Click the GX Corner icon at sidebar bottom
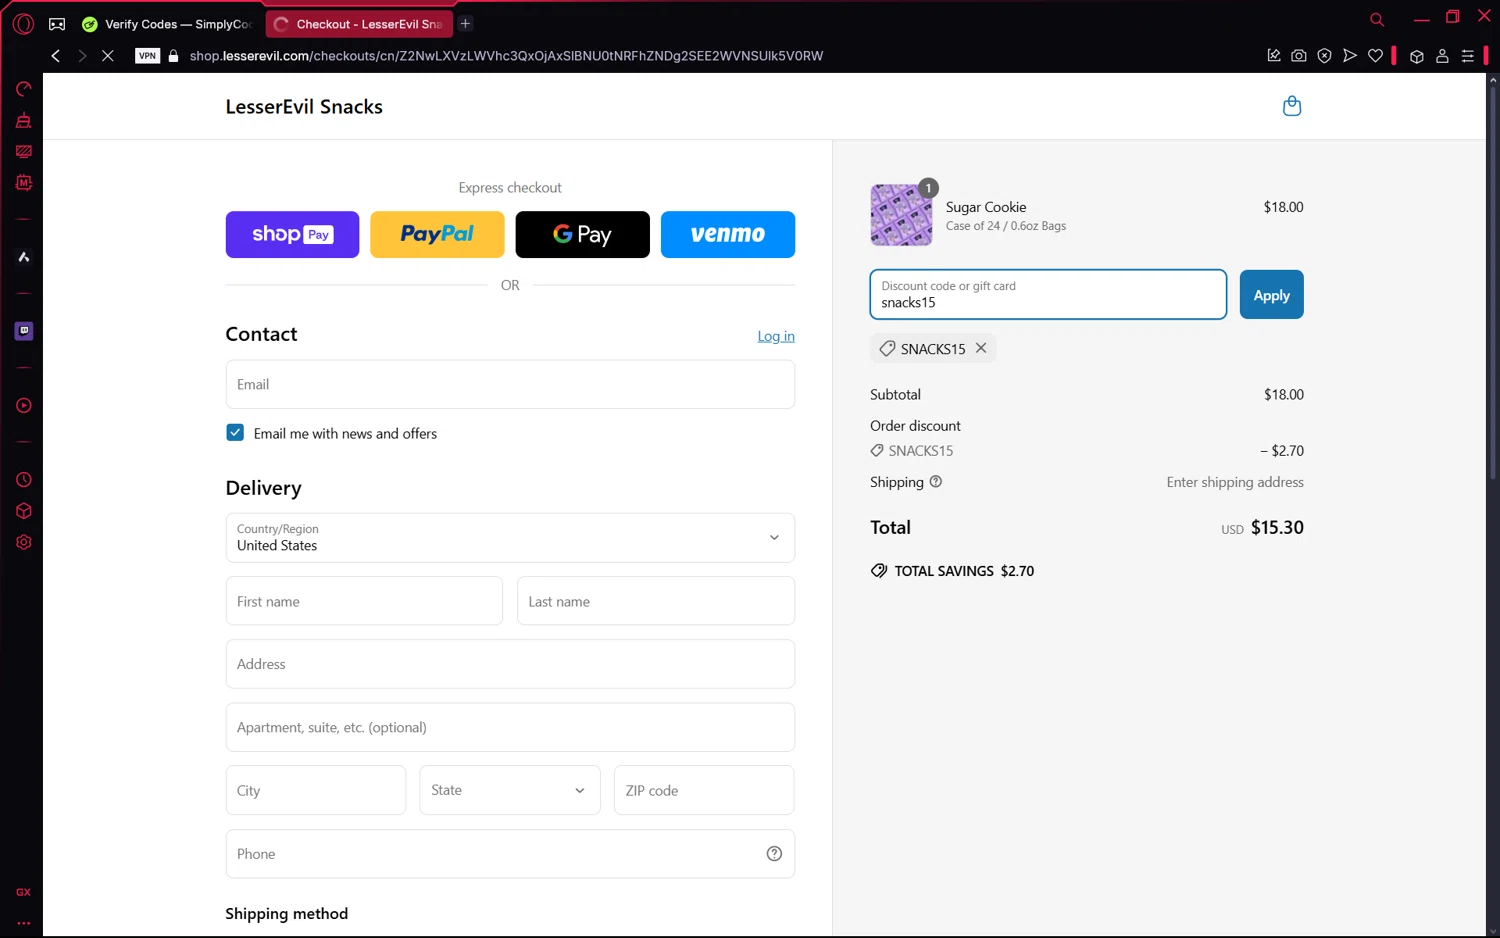This screenshot has height=938, width=1500. [23, 892]
